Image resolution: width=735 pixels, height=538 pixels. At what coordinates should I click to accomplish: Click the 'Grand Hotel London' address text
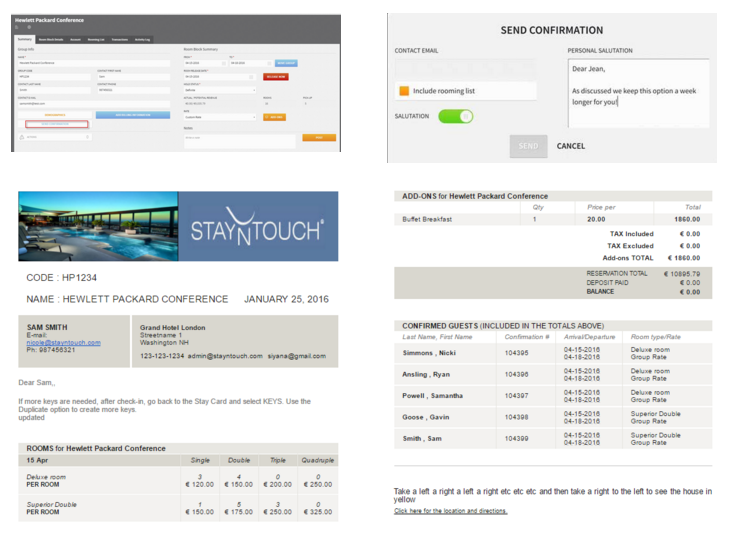coord(172,328)
